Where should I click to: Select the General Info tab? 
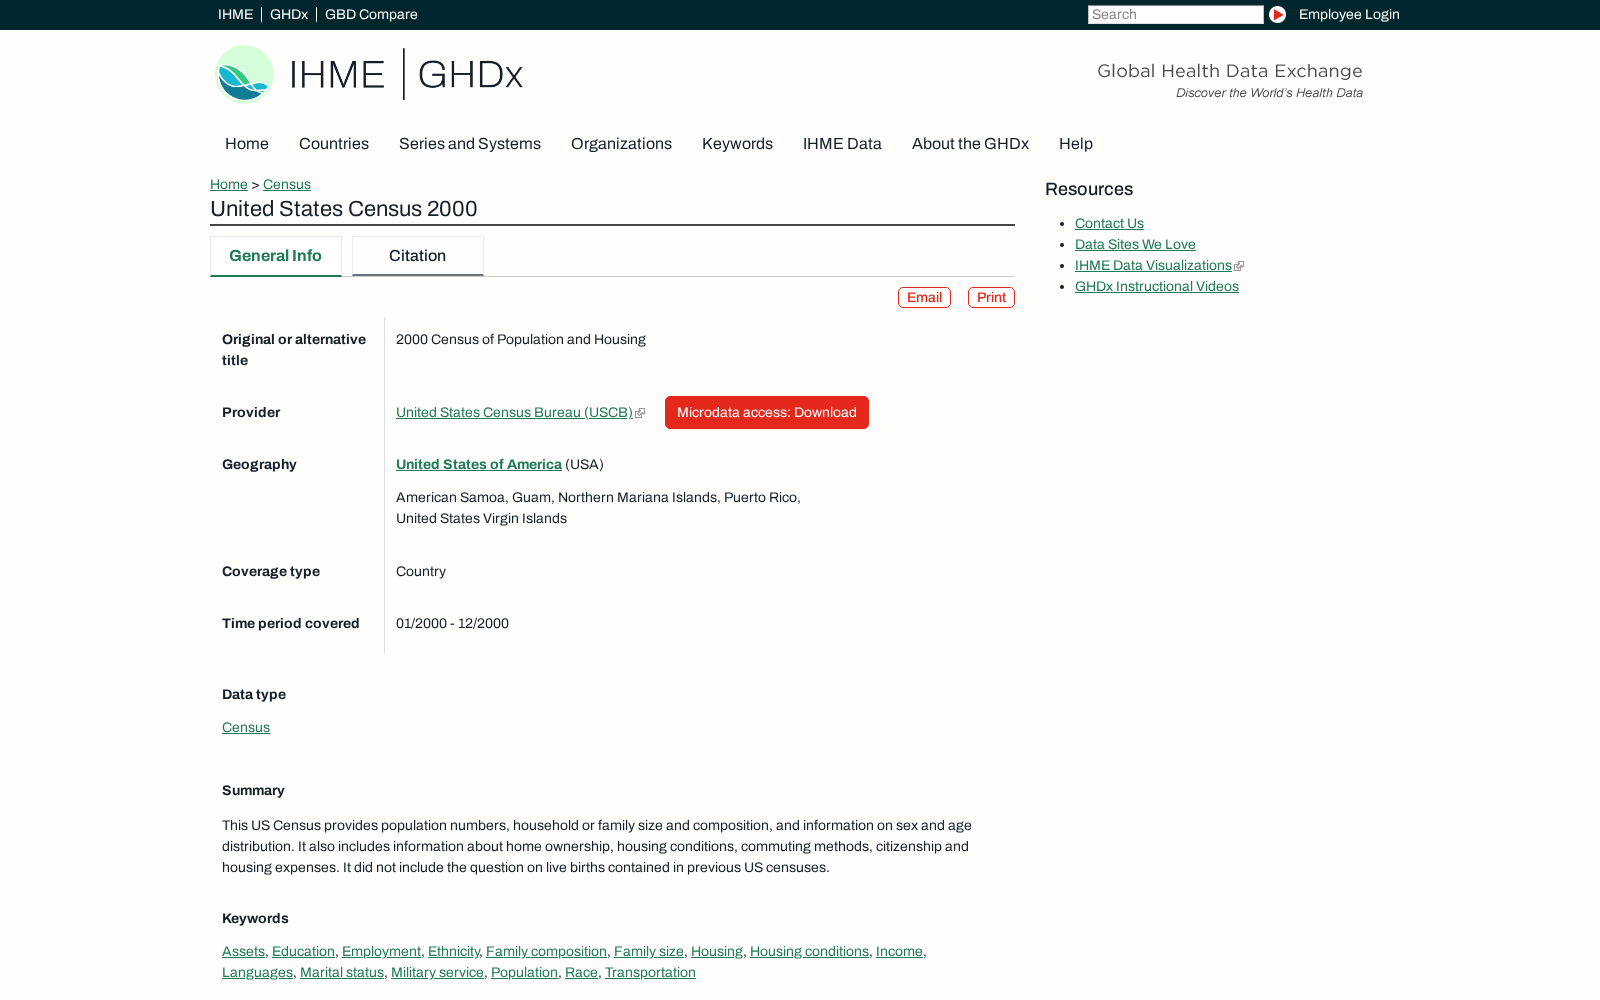[x=276, y=256]
